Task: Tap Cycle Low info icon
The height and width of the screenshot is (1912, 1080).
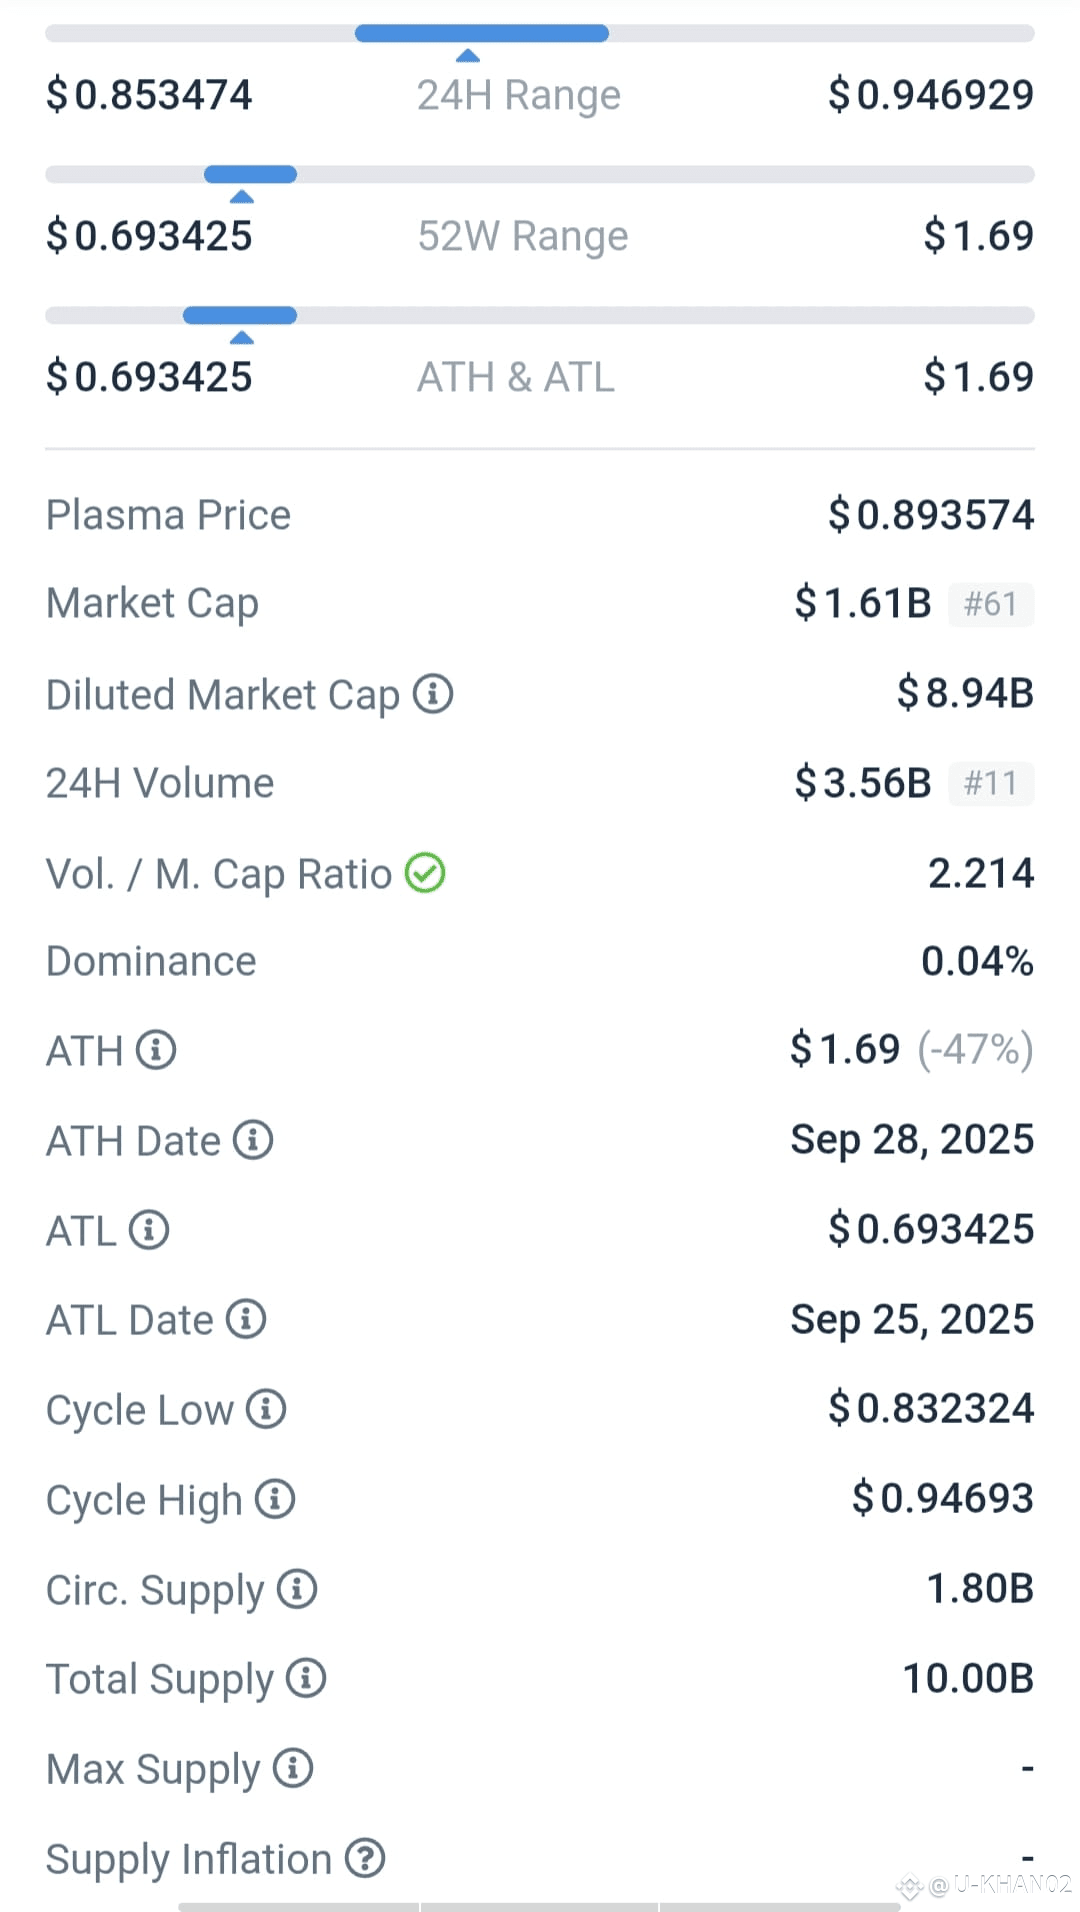Action: 266,1409
